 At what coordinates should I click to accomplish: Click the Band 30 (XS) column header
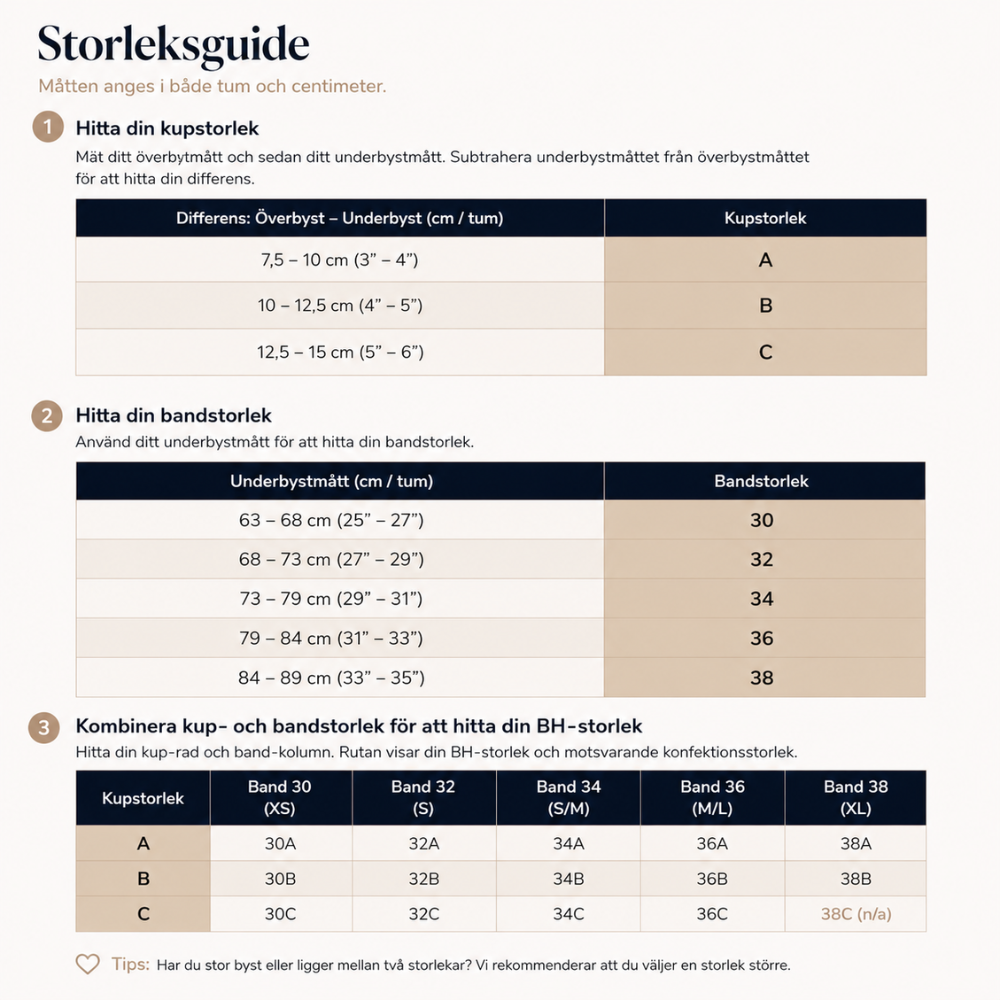point(281,797)
